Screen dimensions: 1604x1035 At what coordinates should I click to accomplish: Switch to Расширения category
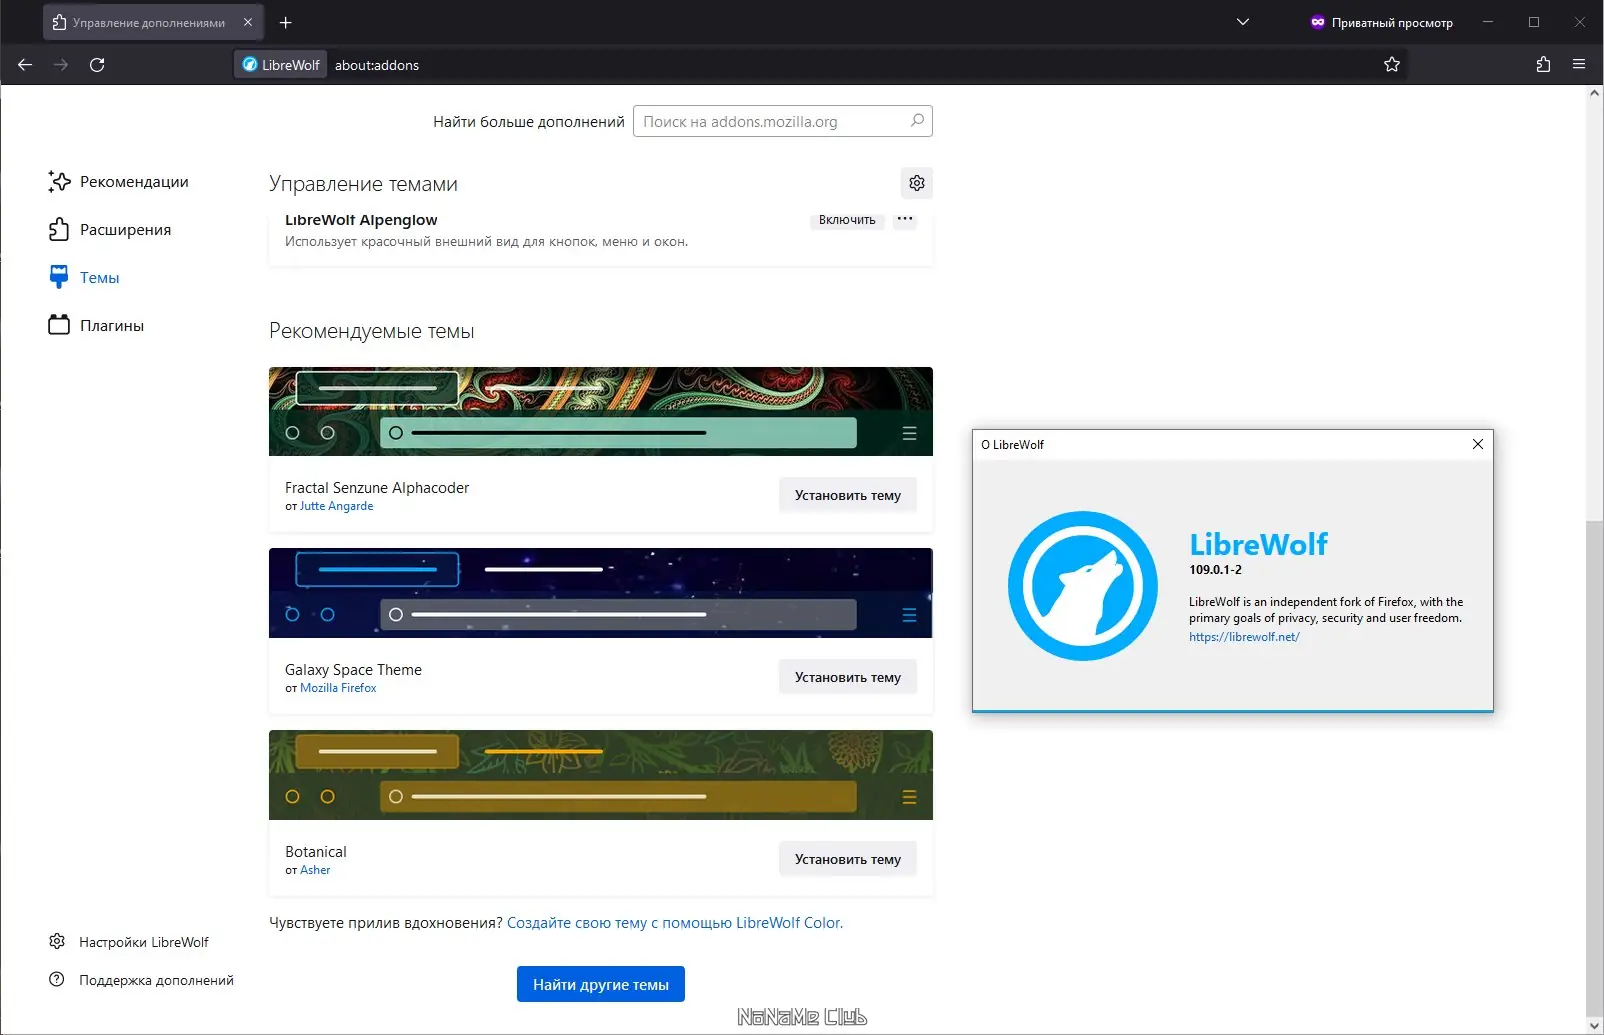tap(109, 230)
